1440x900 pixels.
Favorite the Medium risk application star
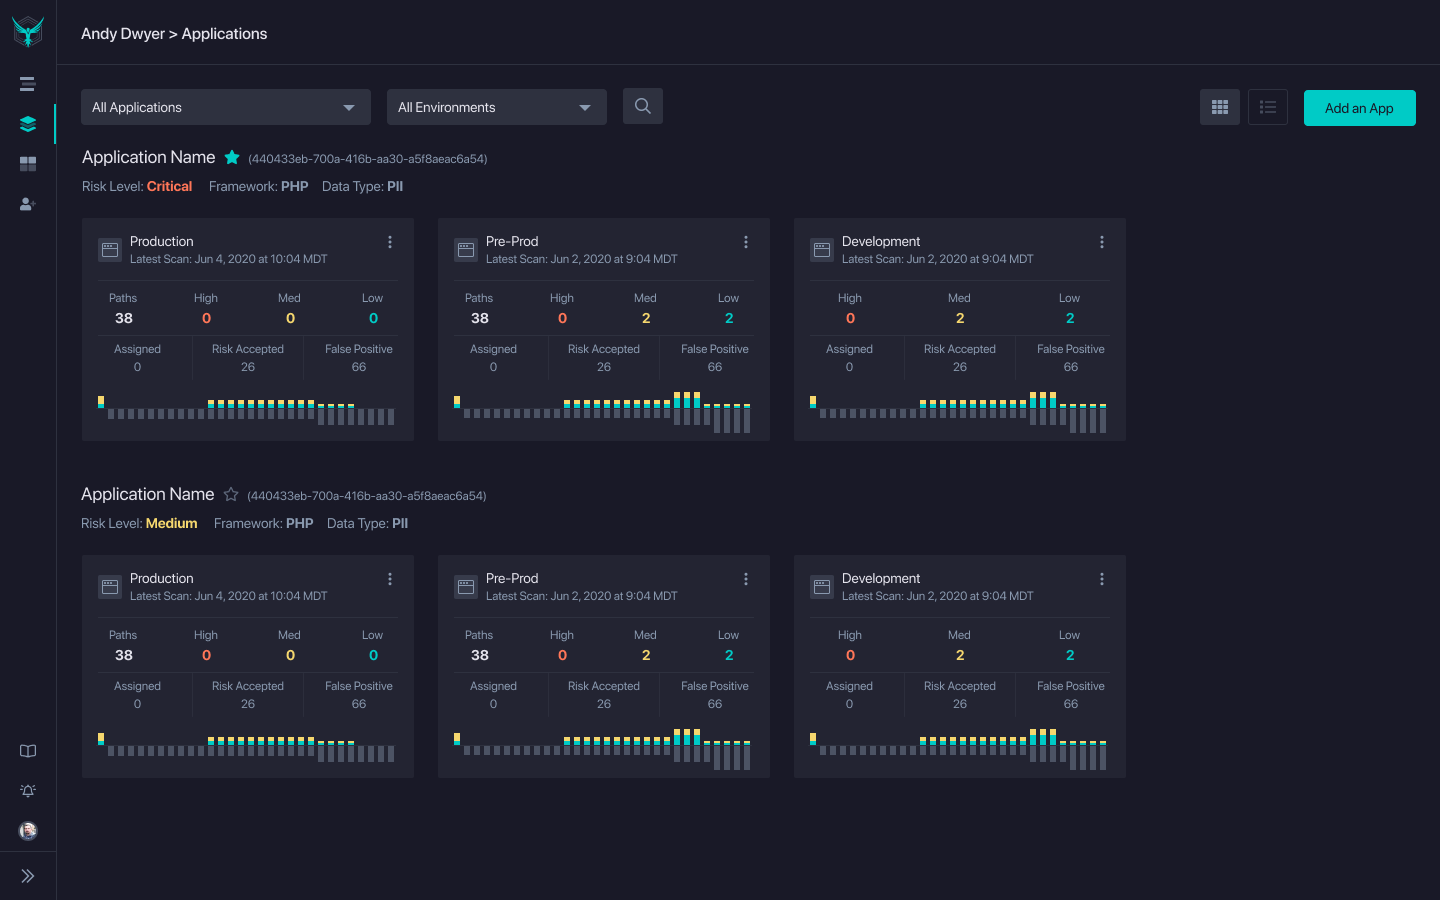coord(231,494)
